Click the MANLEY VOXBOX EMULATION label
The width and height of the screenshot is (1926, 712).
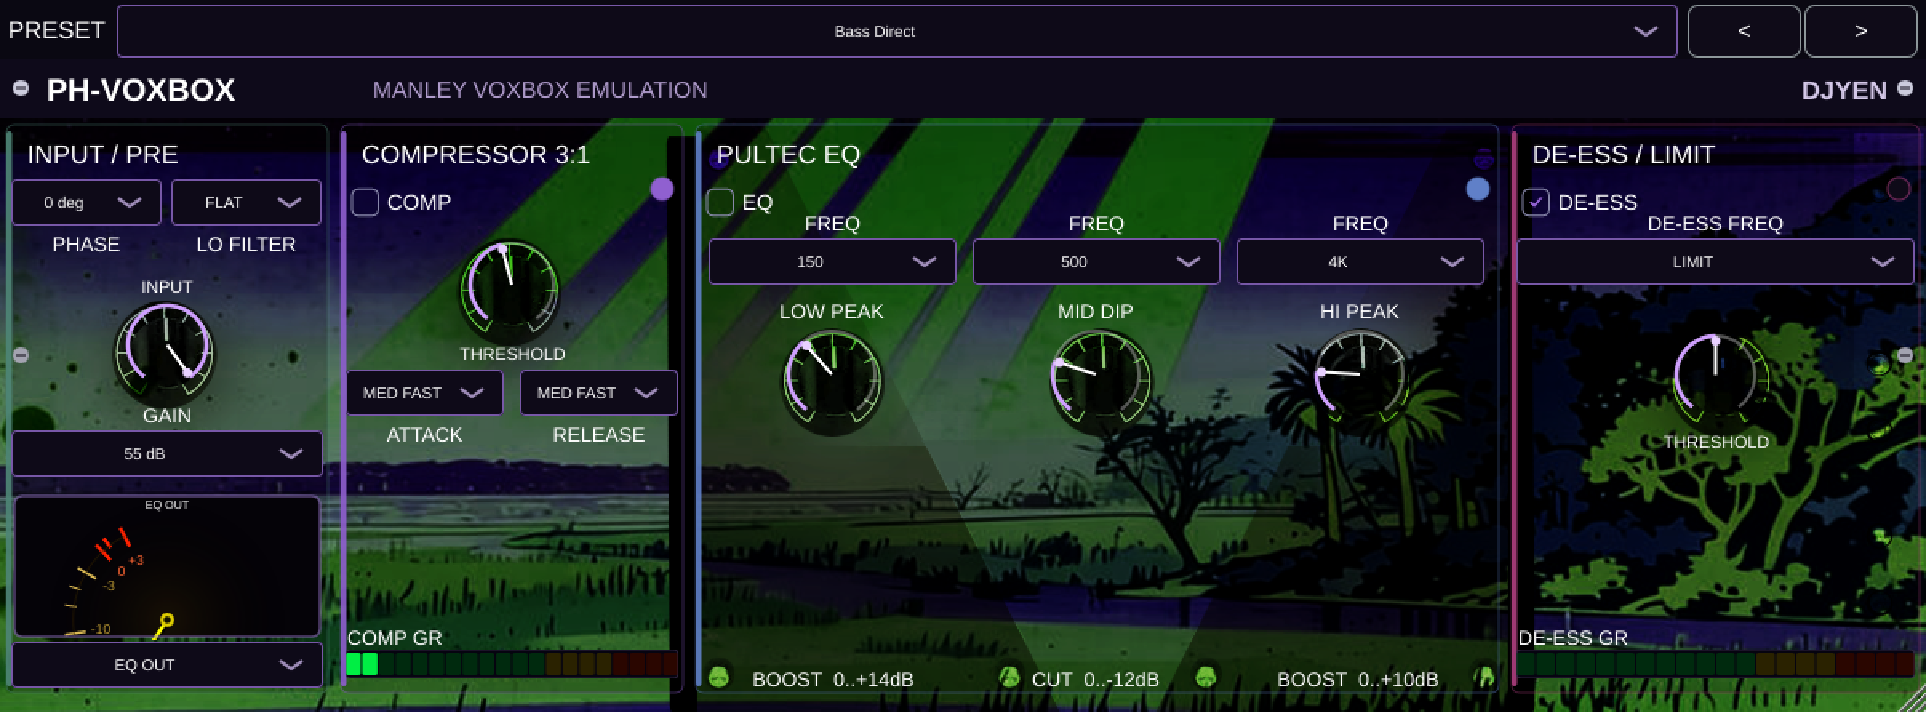(540, 90)
